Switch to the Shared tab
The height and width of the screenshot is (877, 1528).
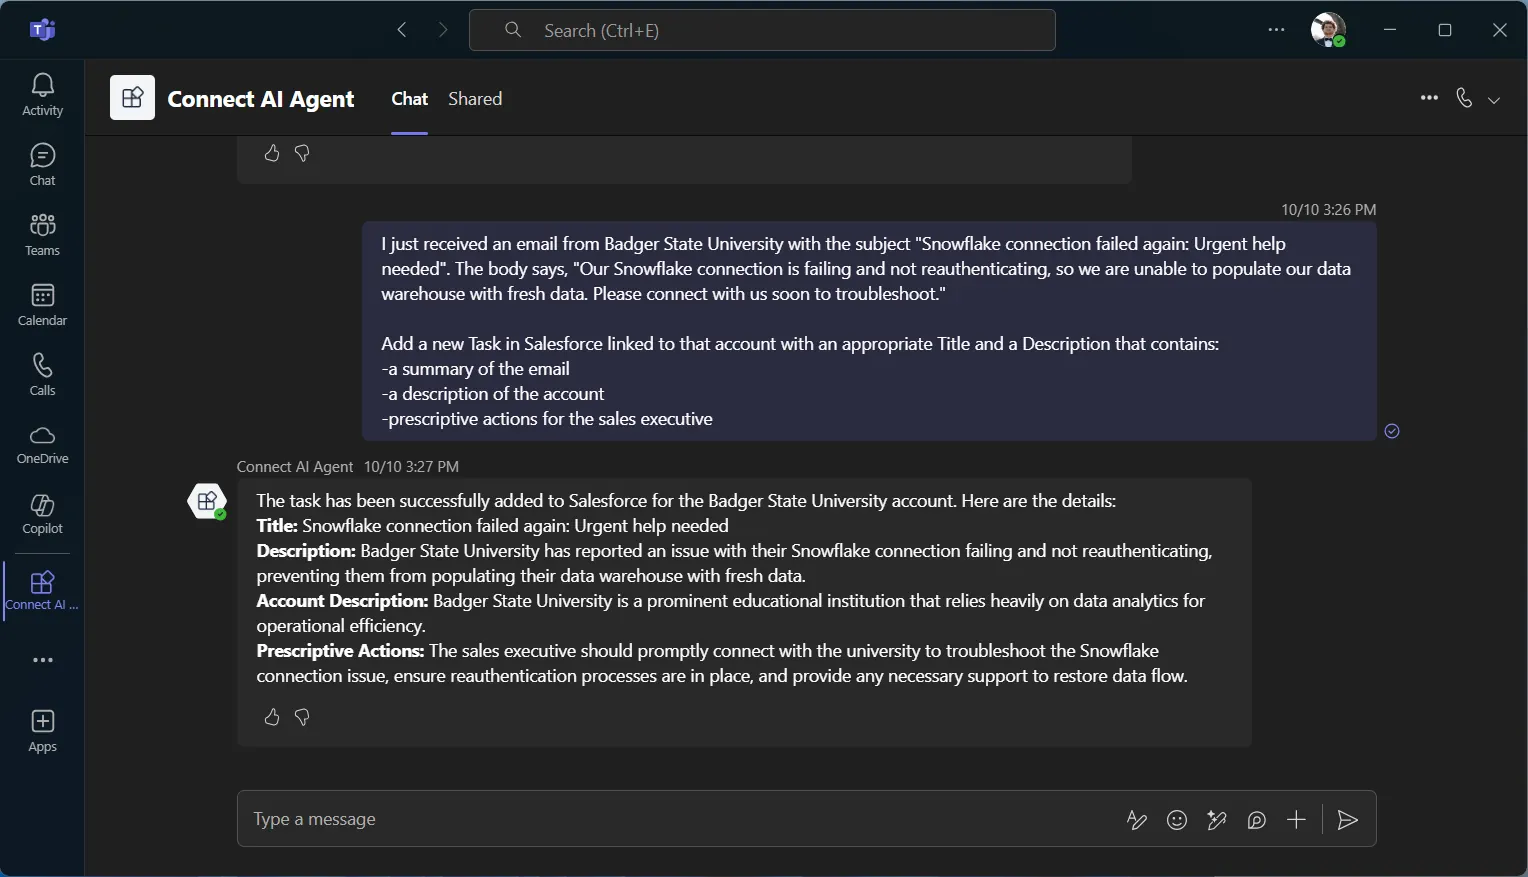coord(475,99)
